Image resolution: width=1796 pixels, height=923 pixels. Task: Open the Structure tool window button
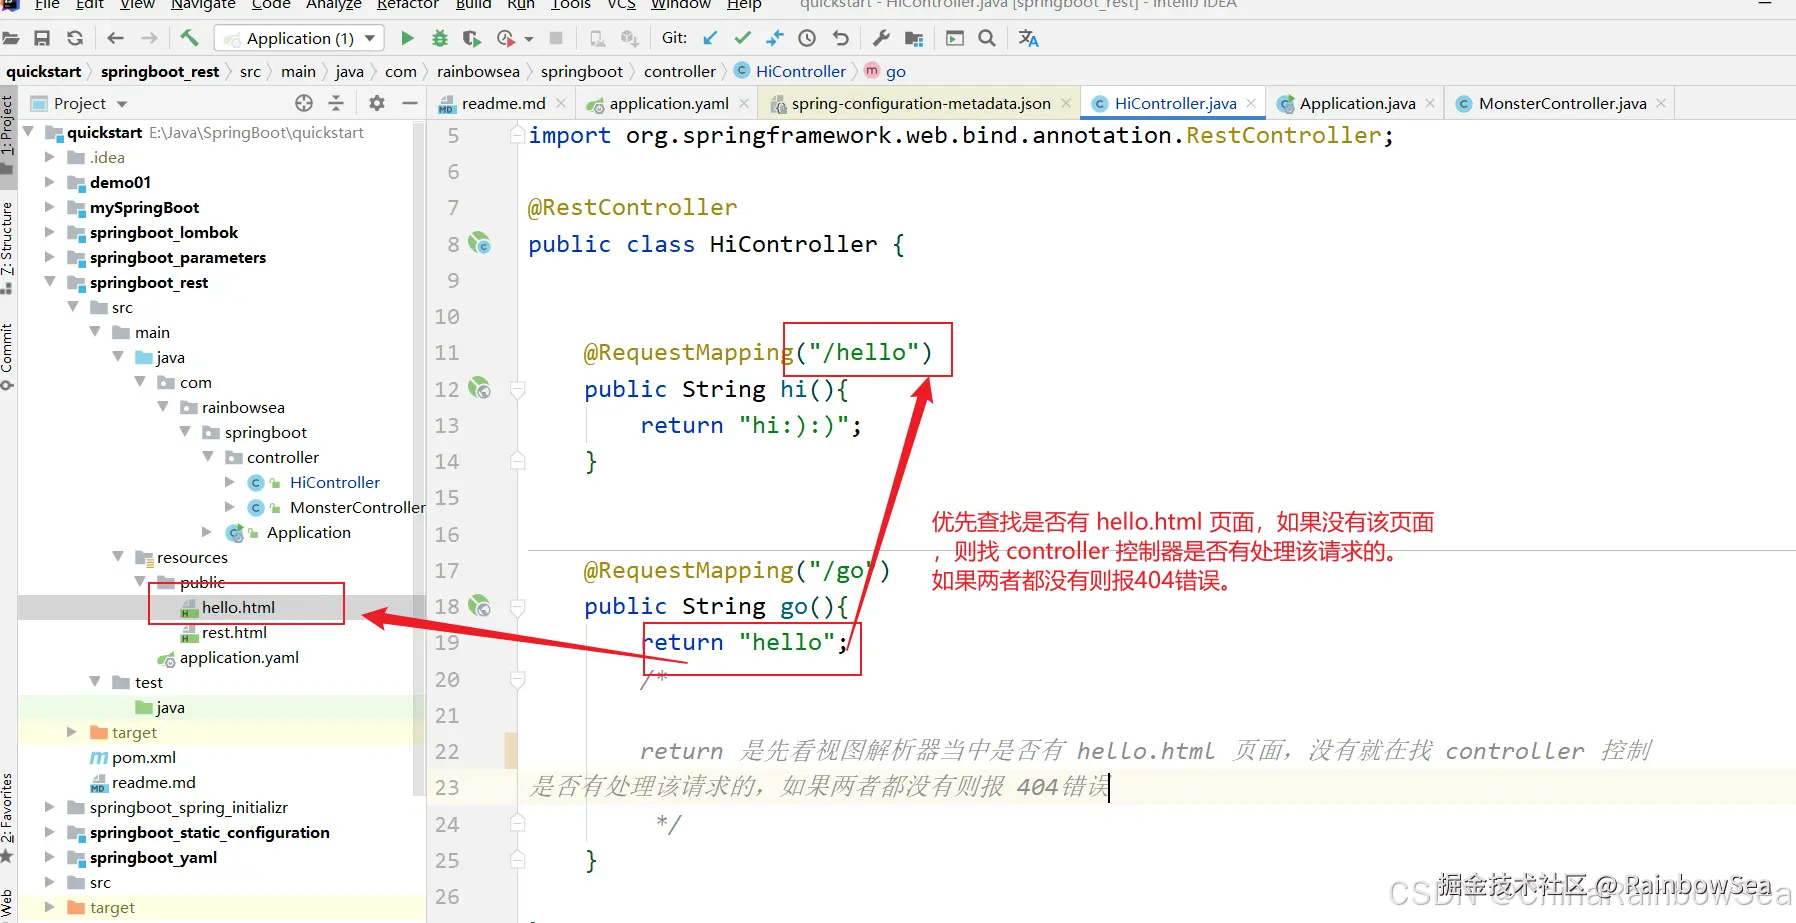coord(7,247)
